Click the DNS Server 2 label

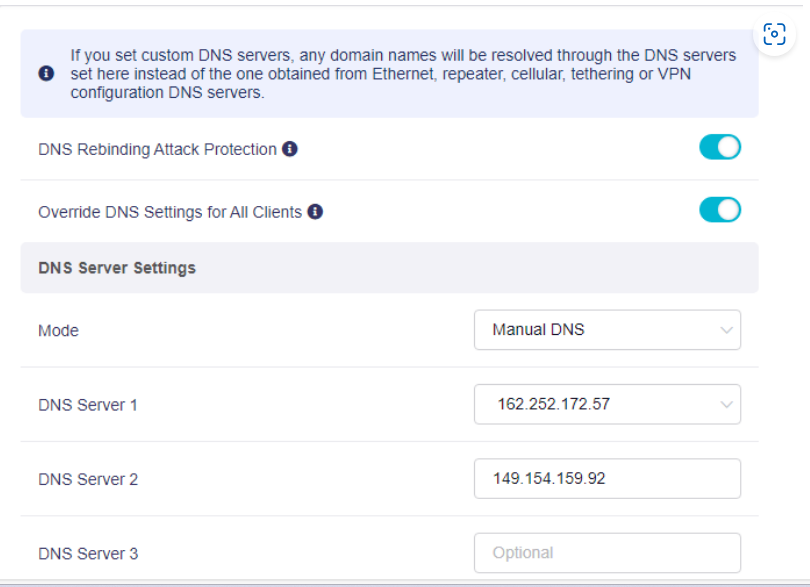click(x=88, y=480)
